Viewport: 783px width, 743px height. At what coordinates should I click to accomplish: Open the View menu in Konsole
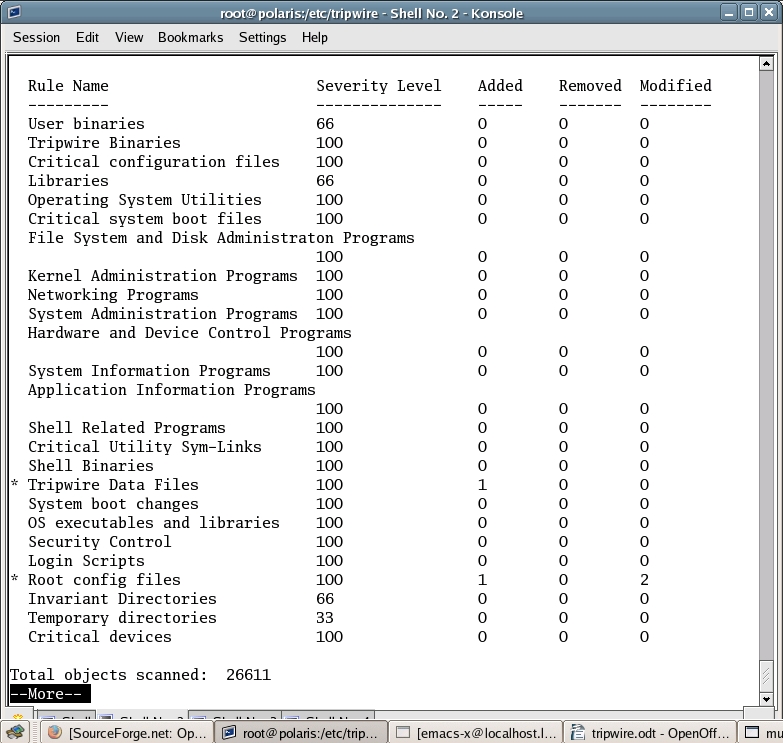point(129,37)
